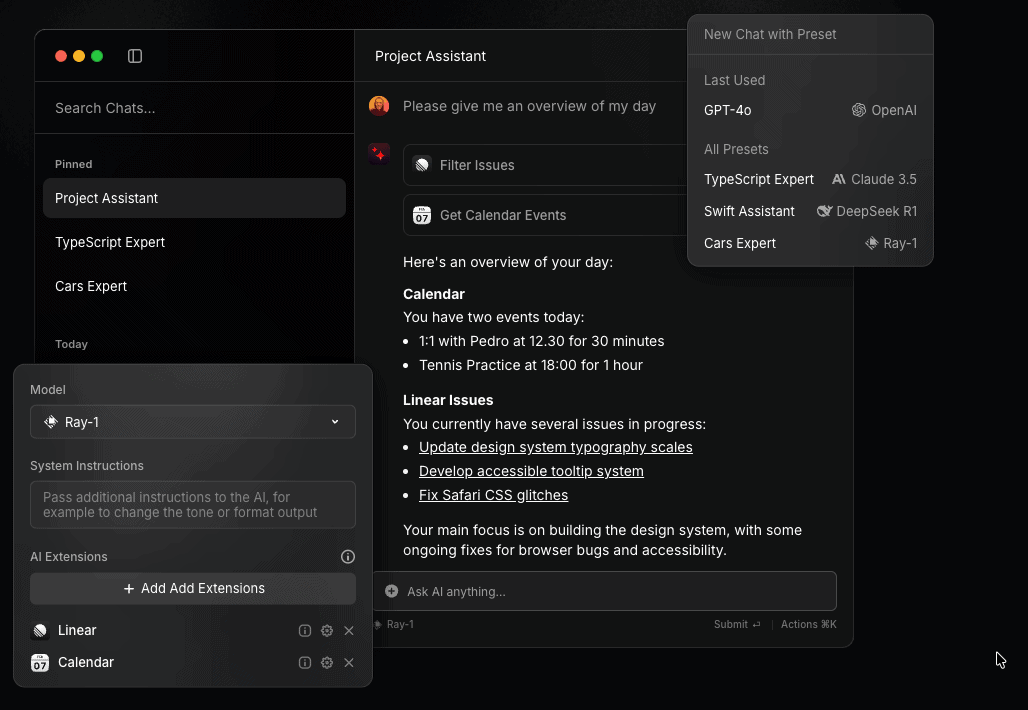Viewport: 1028px width, 710px height.
Task: Click the Calendar icon on Get Calendar Events card
Action: point(423,214)
